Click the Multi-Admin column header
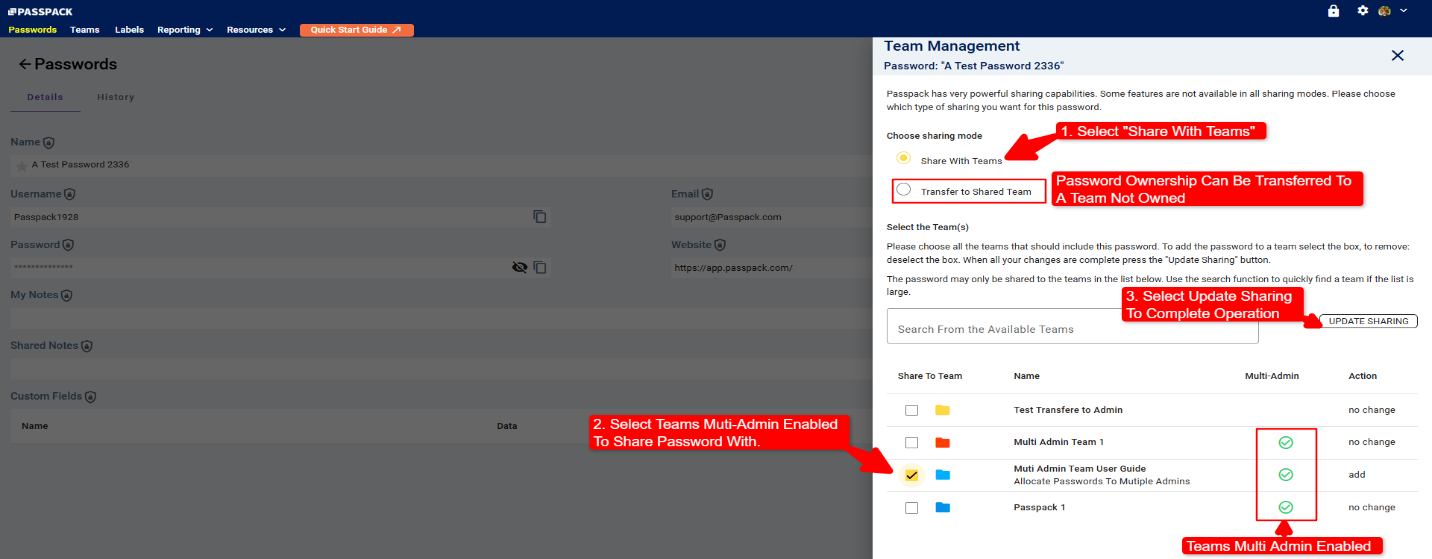Image resolution: width=1432 pixels, height=559 pixels. click(x=1270, y=376)
